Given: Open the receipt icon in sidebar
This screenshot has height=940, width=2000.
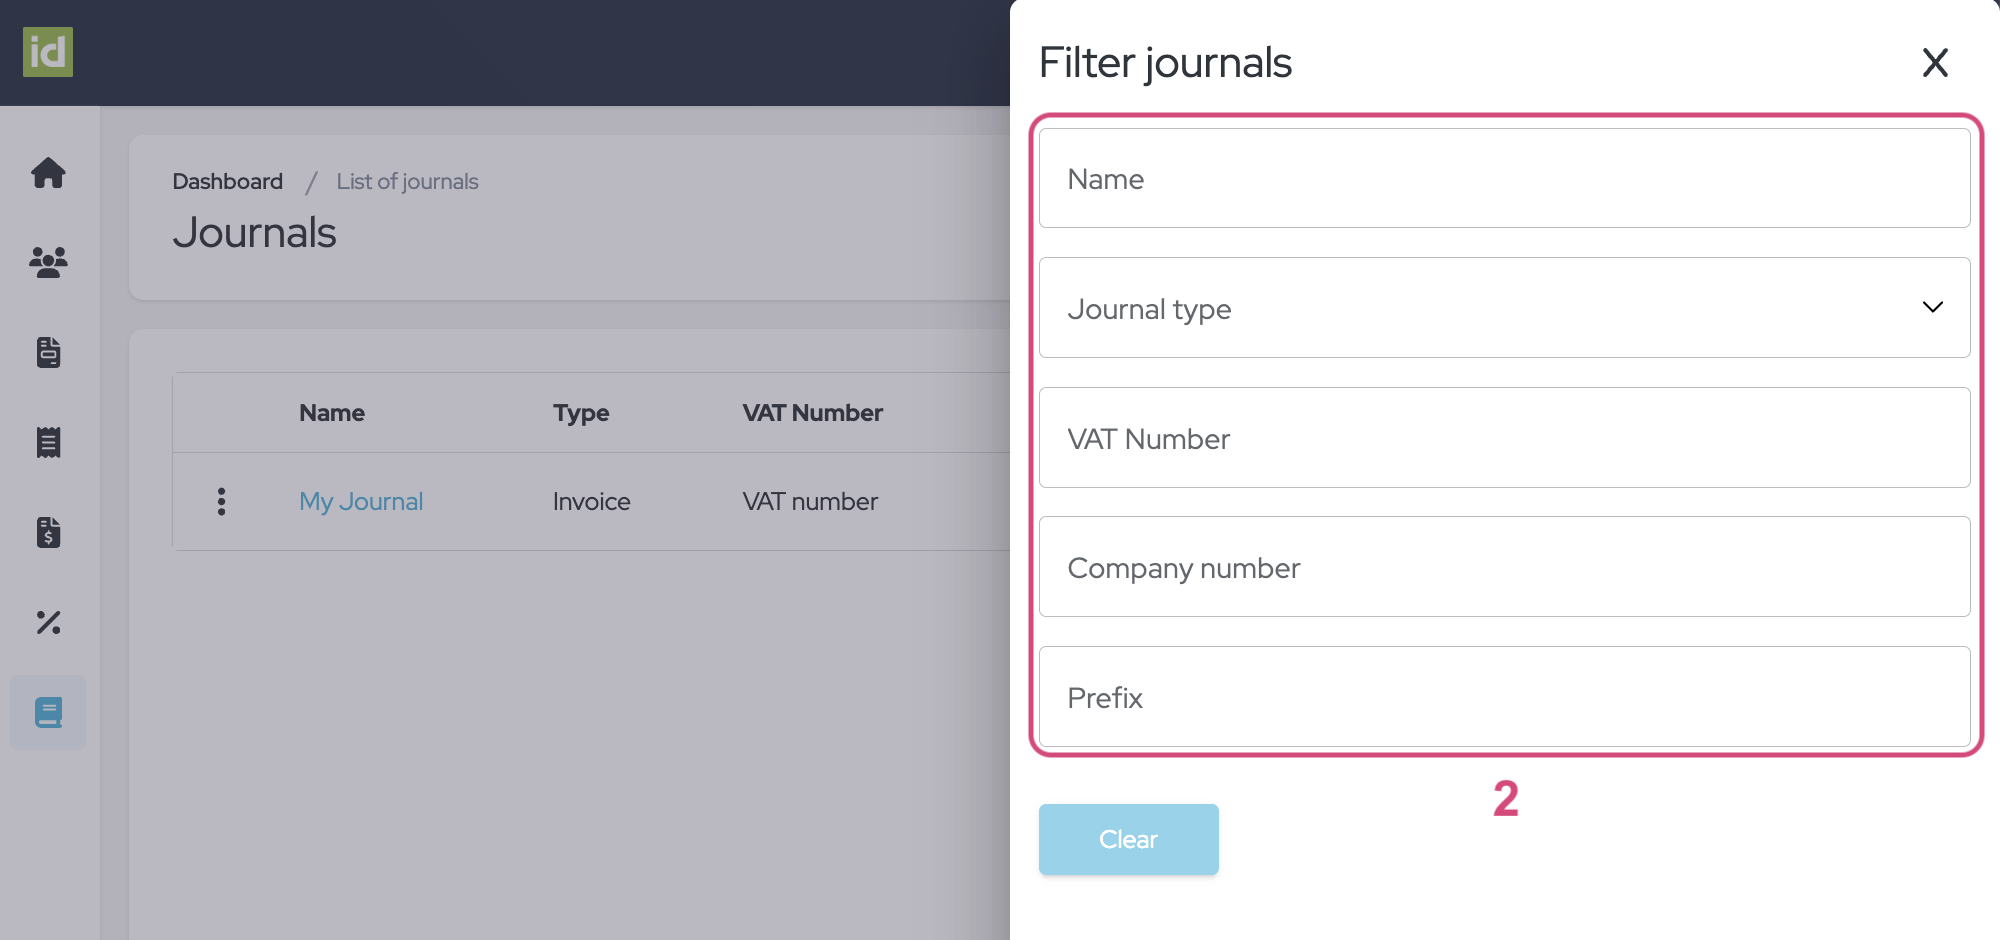Looking at the screenshot, I should [48, 442].
